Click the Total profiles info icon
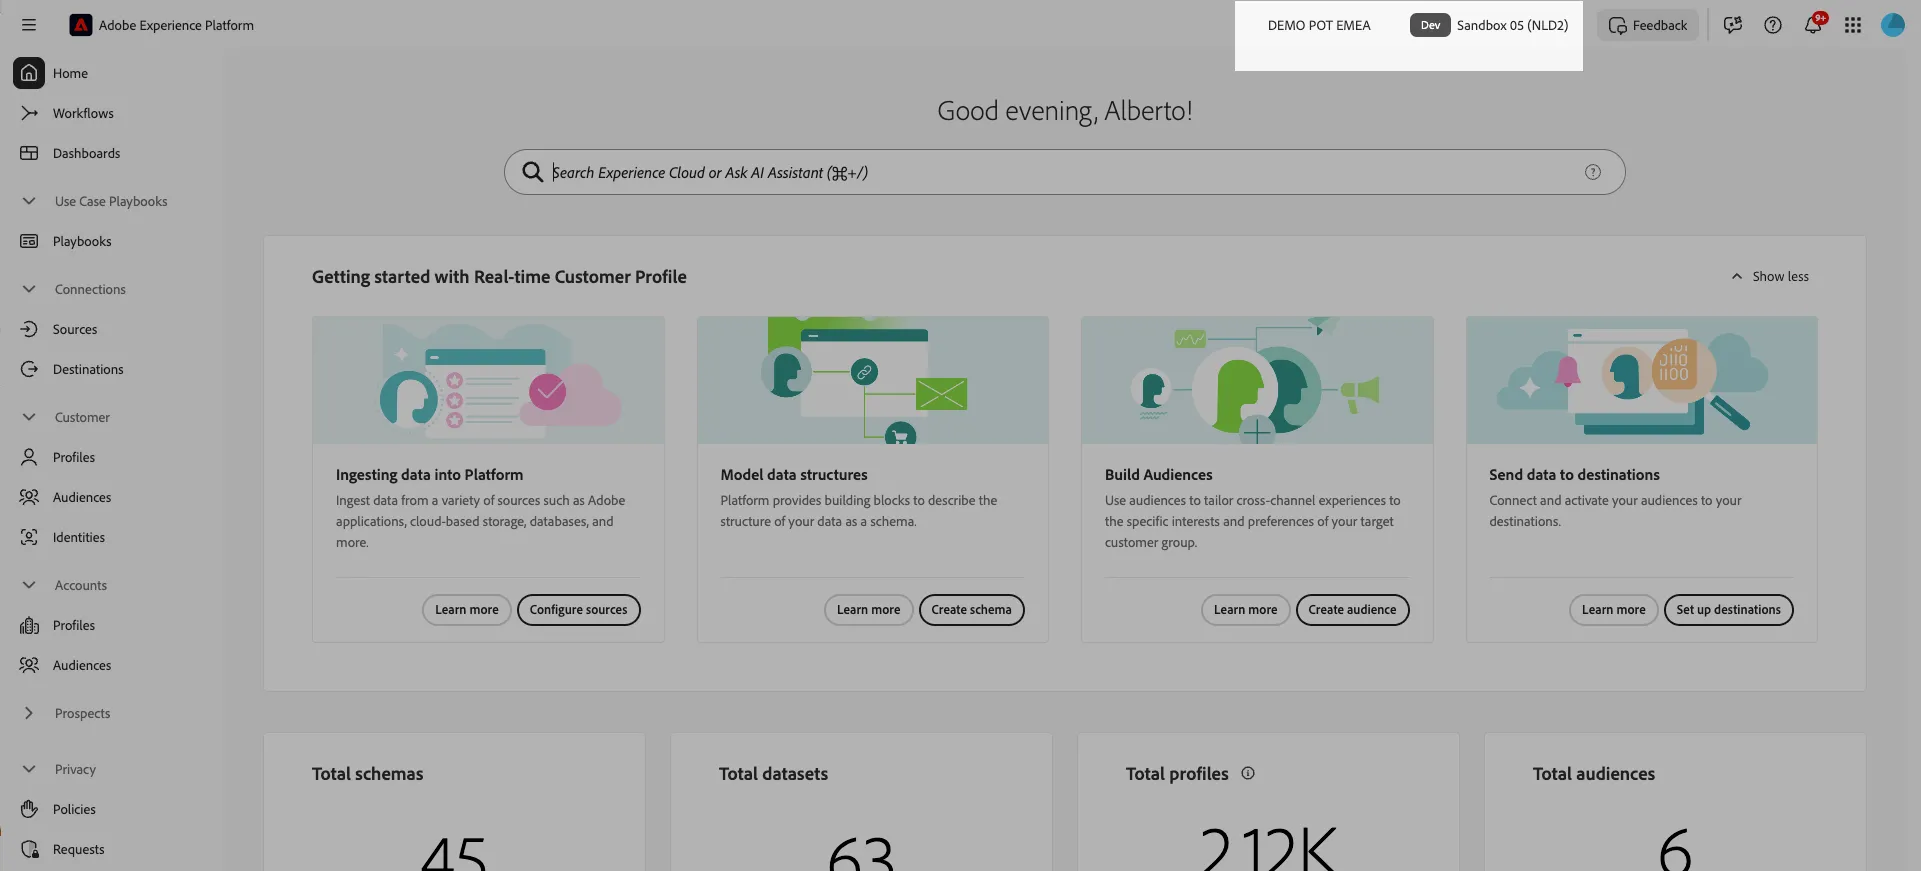This screenshot has width=1921, height=871. pos(1248,773)
